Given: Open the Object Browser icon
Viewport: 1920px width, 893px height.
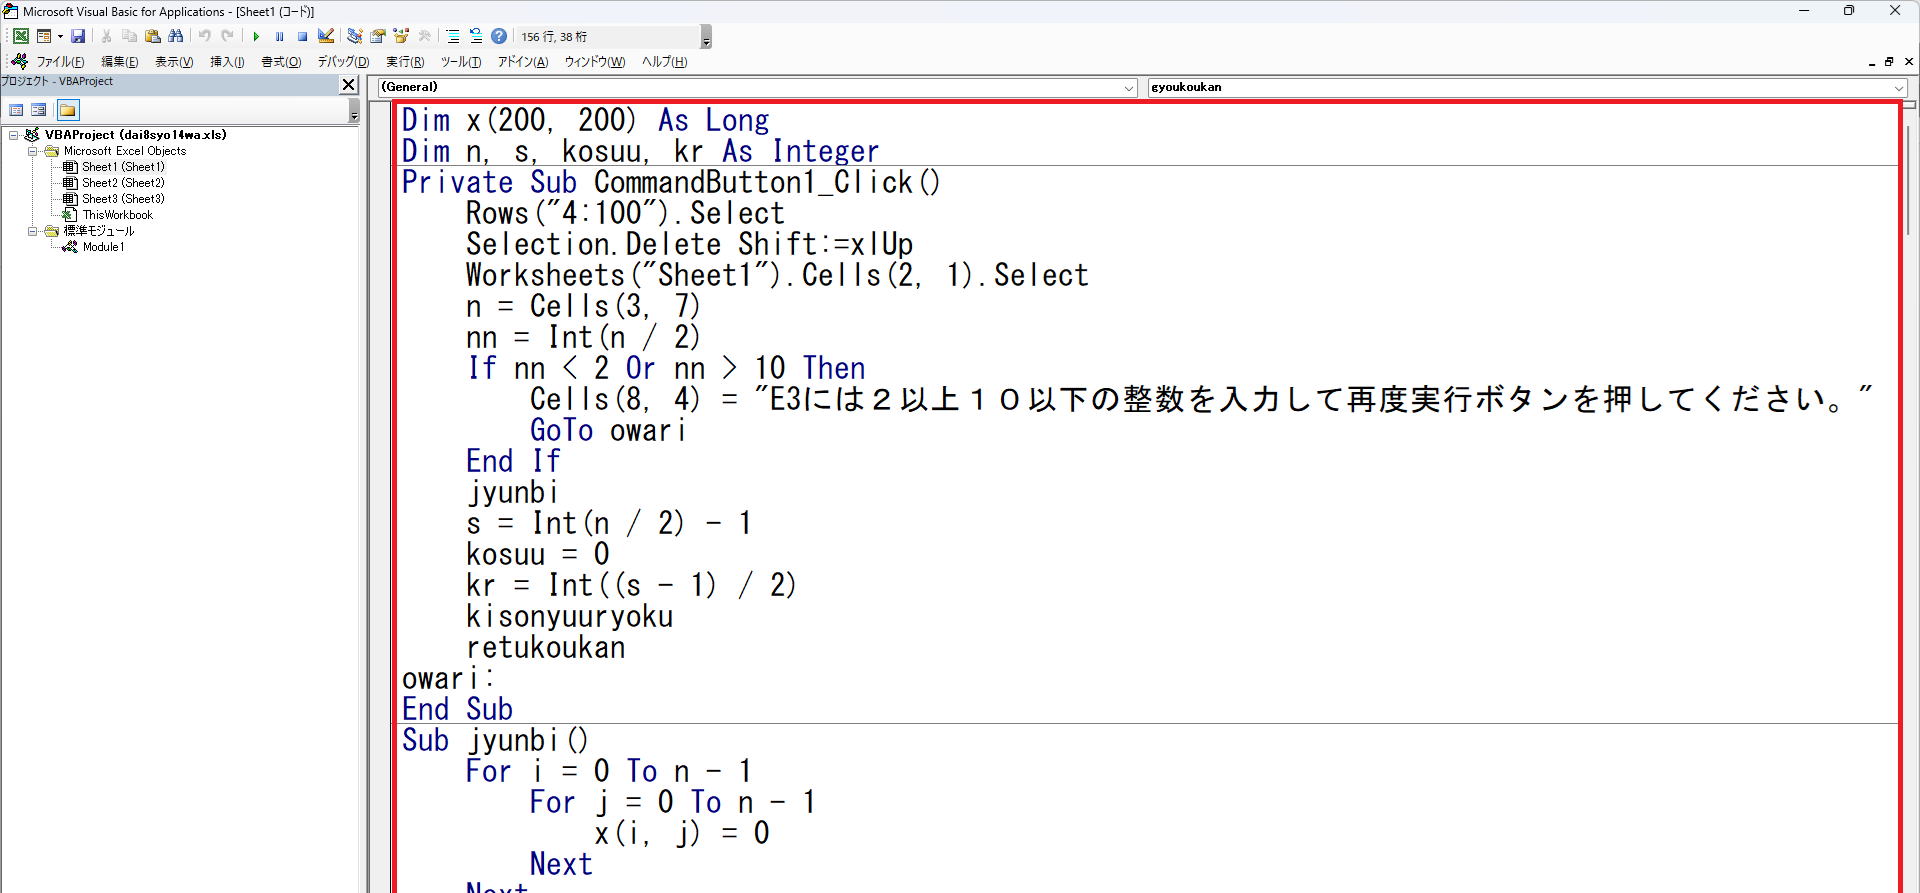Looking at the screenshot, I should point(401,36).
